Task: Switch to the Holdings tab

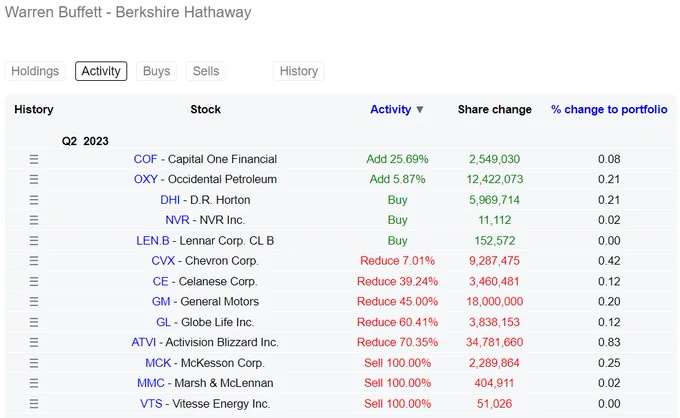Action: [35, 71]
